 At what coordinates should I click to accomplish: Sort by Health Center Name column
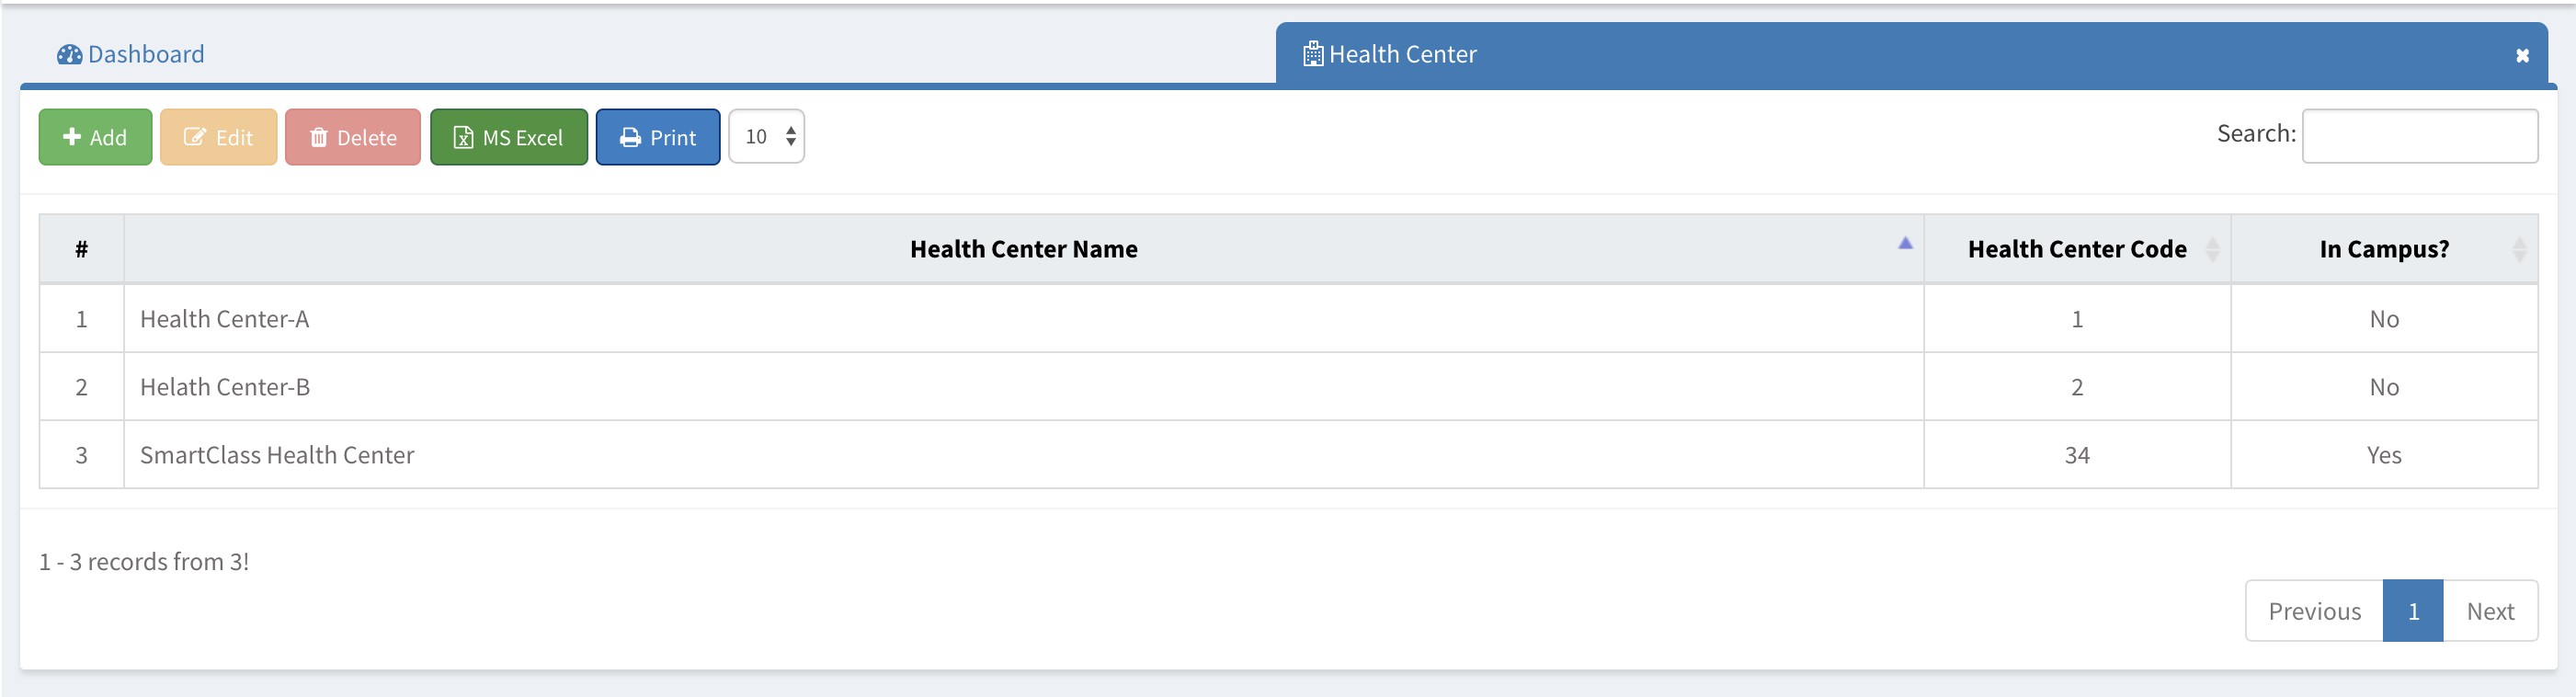(x=1023, y=249)
